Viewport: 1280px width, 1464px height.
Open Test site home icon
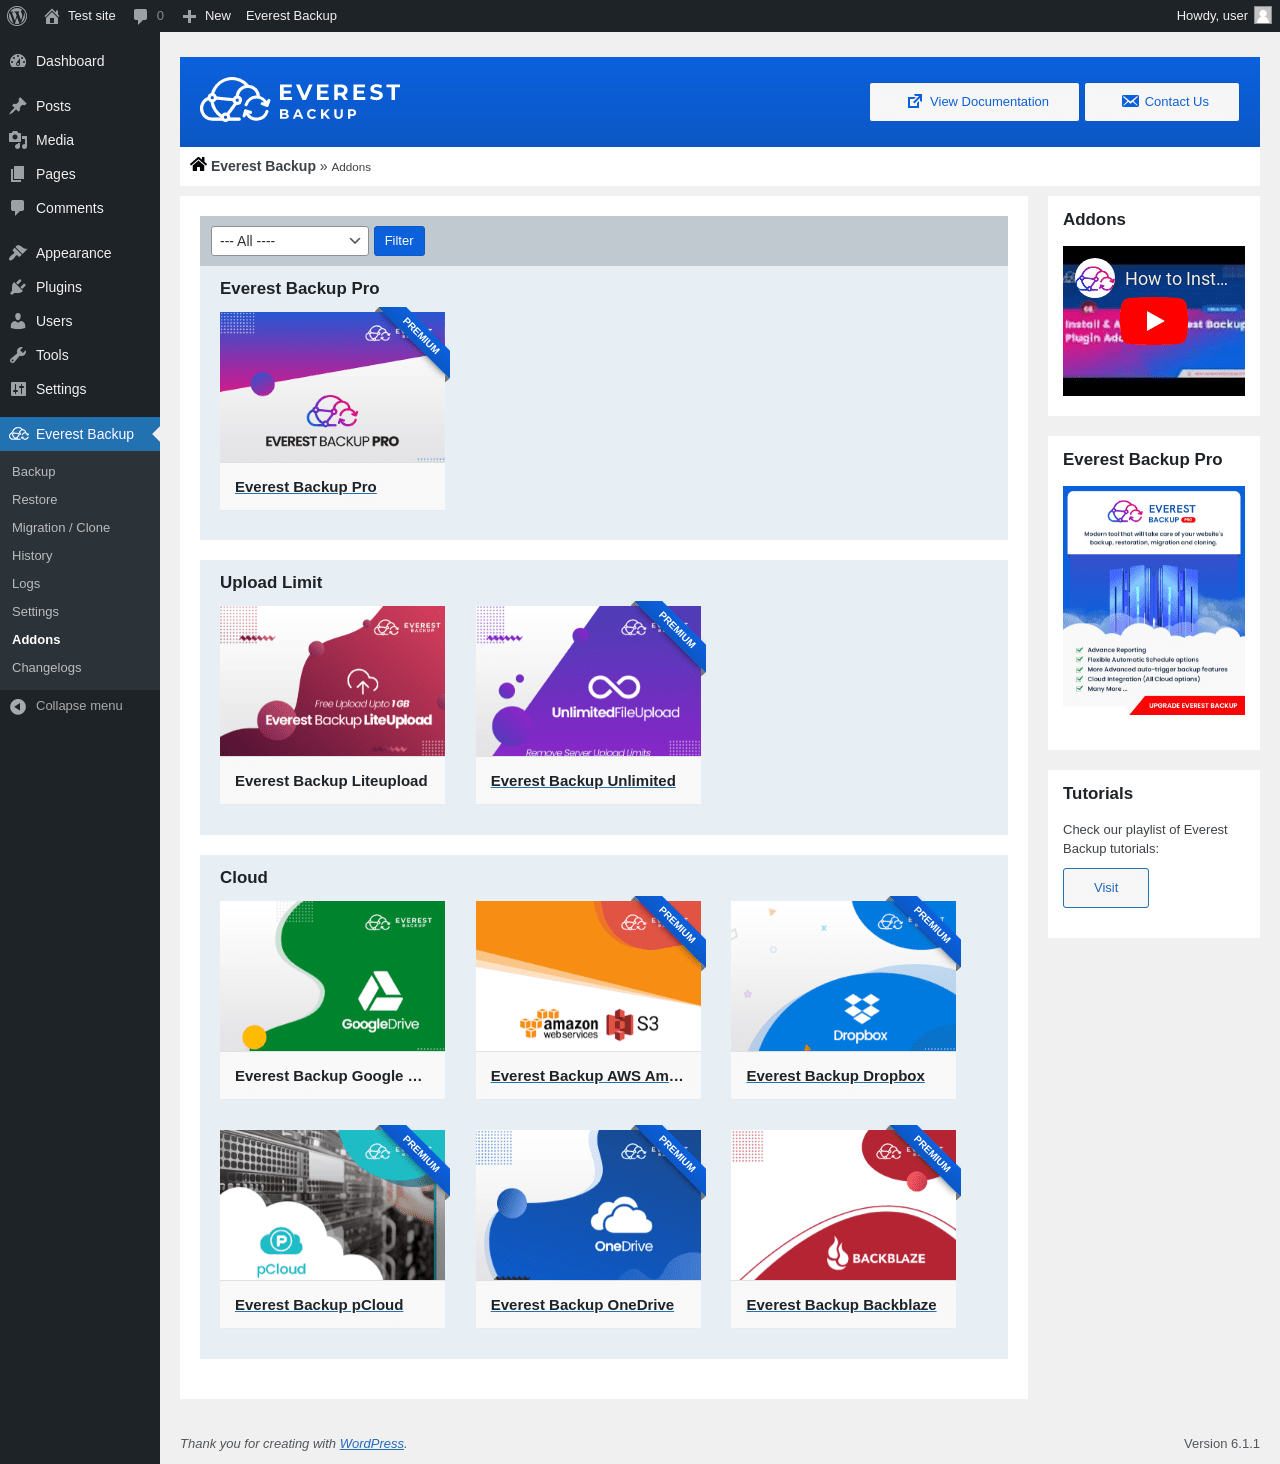pyautogui.click(x=52, y=16)
